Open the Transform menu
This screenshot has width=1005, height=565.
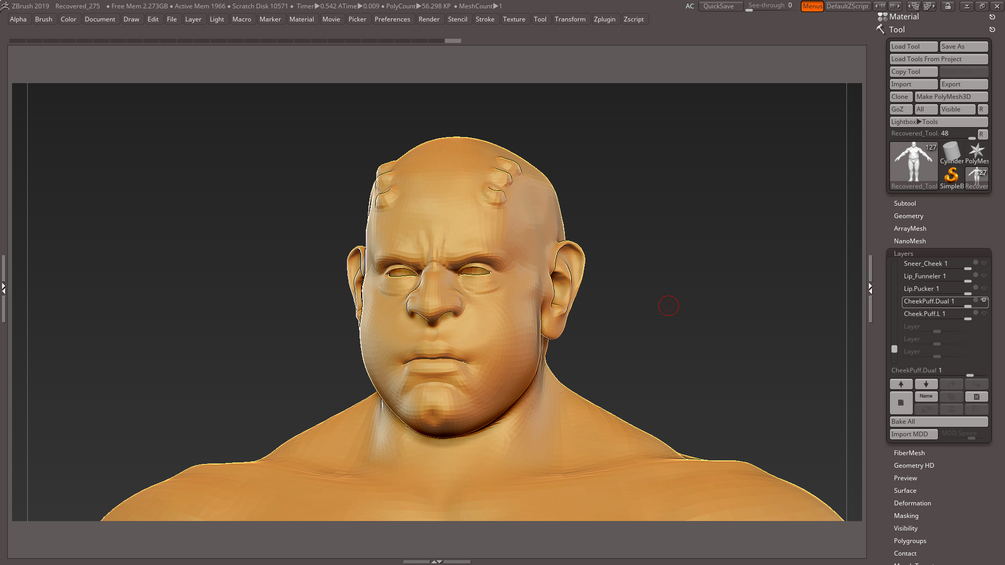click(570, 19)
